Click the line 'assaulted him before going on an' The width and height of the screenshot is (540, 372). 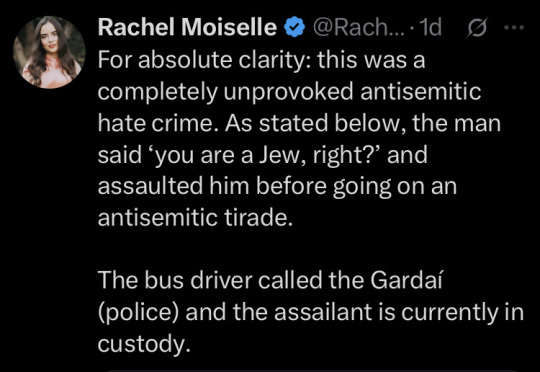pyautogui.click(x=277, y=187)
